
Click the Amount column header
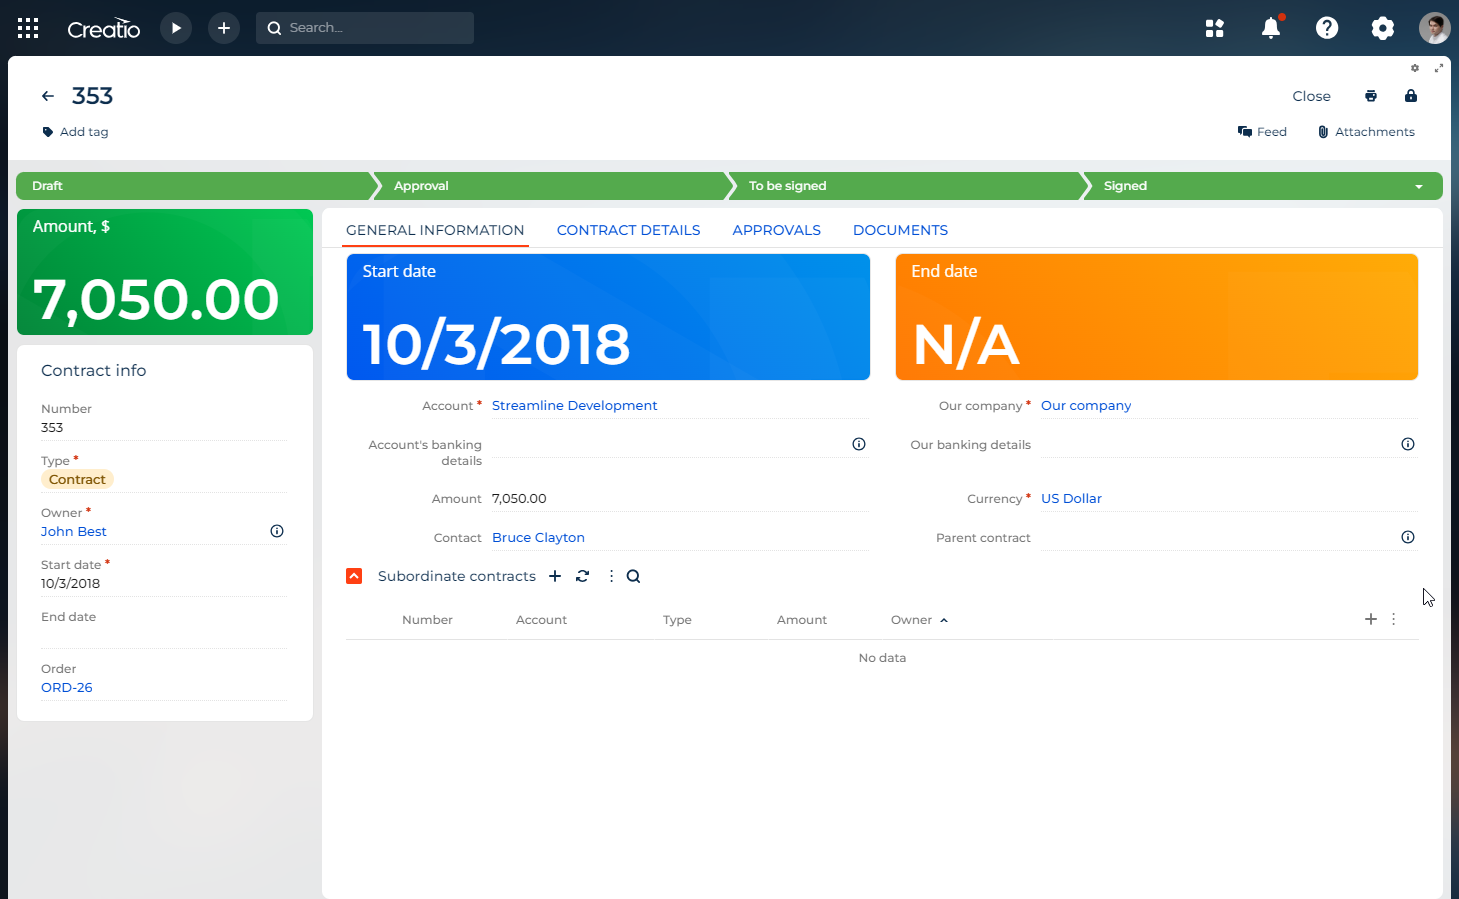tap(802, 620)
